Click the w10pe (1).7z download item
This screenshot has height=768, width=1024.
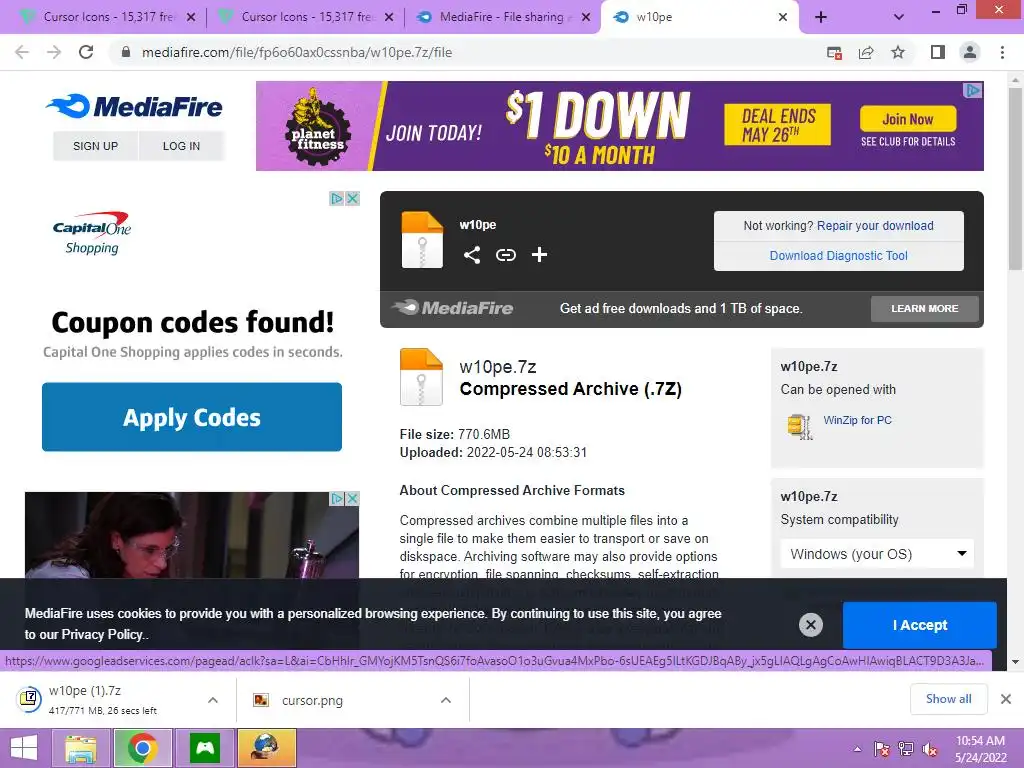(104, 700)
